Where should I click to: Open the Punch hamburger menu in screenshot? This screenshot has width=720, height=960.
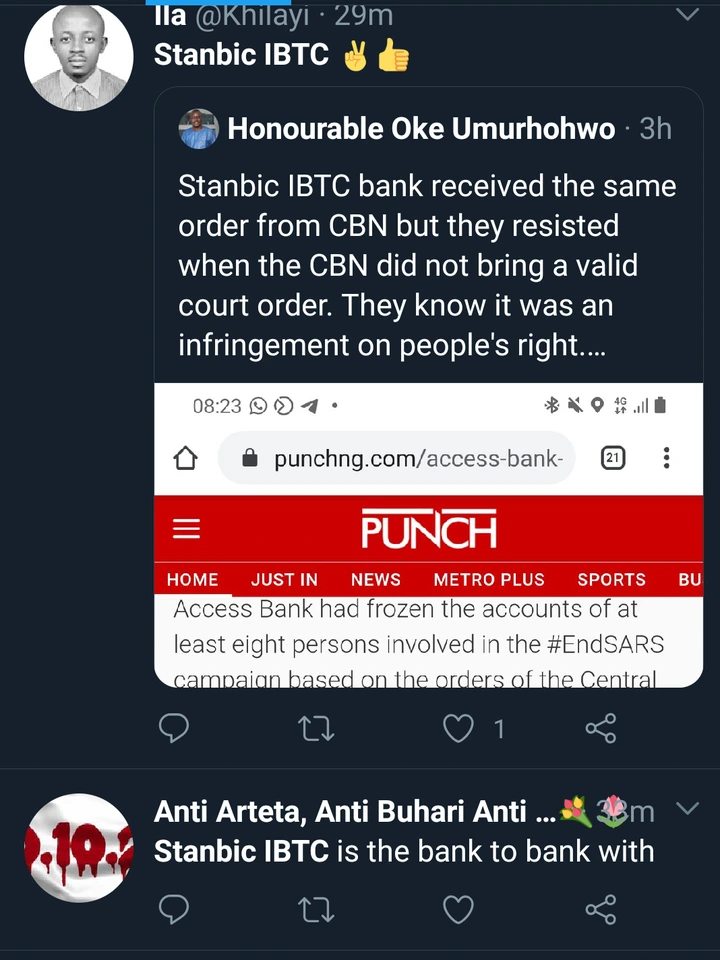(187, 529)
